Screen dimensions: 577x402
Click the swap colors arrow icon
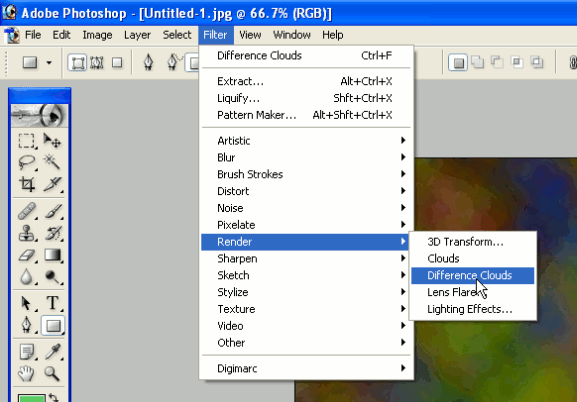tap(54, 398)
